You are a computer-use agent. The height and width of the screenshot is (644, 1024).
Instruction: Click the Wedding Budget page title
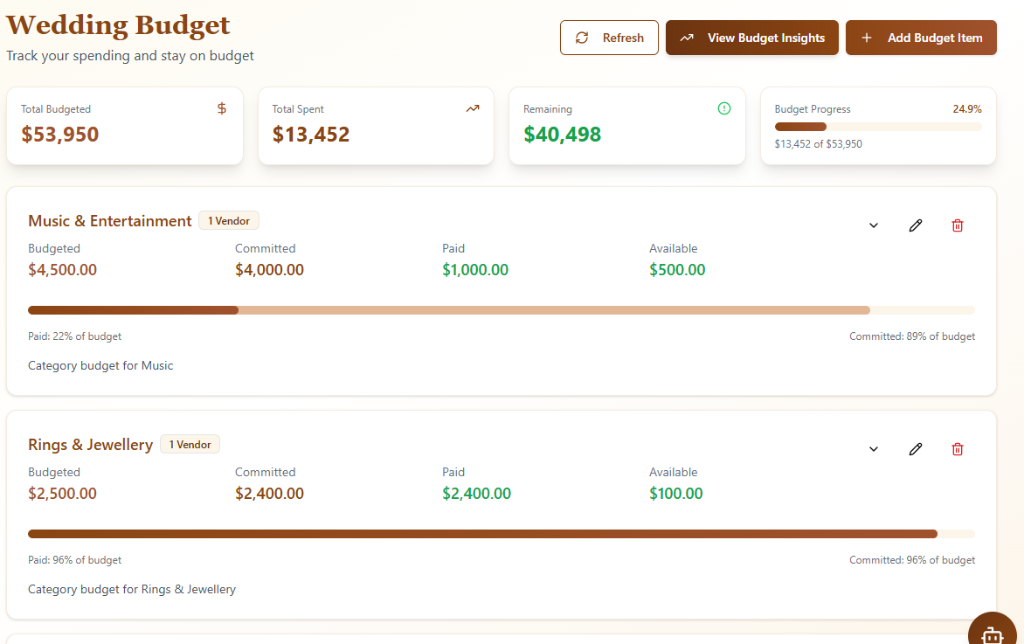coord(118,25)
